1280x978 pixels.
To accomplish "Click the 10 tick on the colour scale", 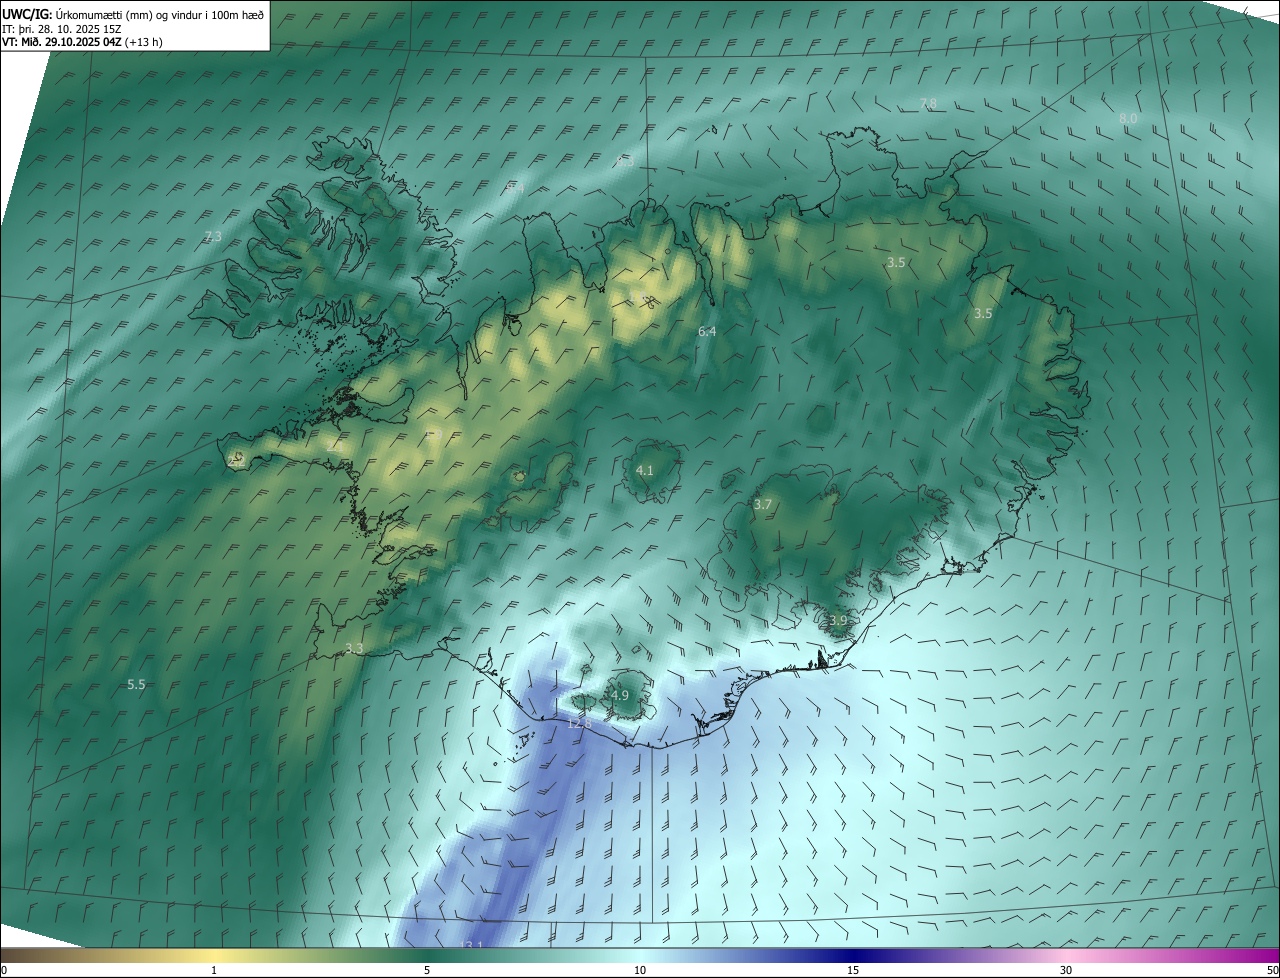I will click(640, 970).
